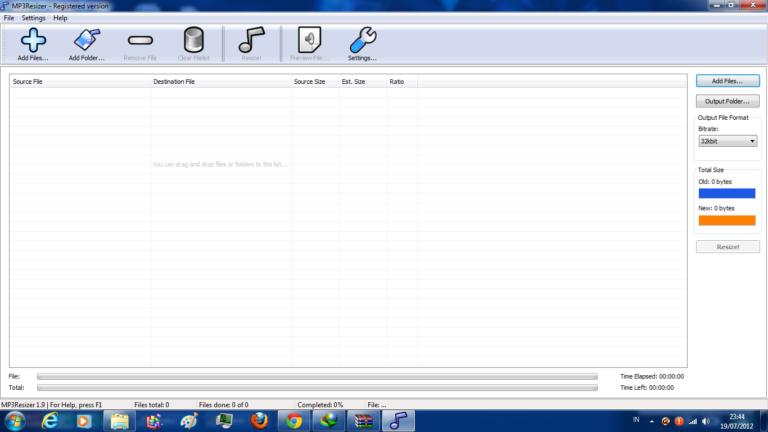This screenshot has width=768, height=432.
Task: Click the Preview File speaker icon
Action: point(309,40)
